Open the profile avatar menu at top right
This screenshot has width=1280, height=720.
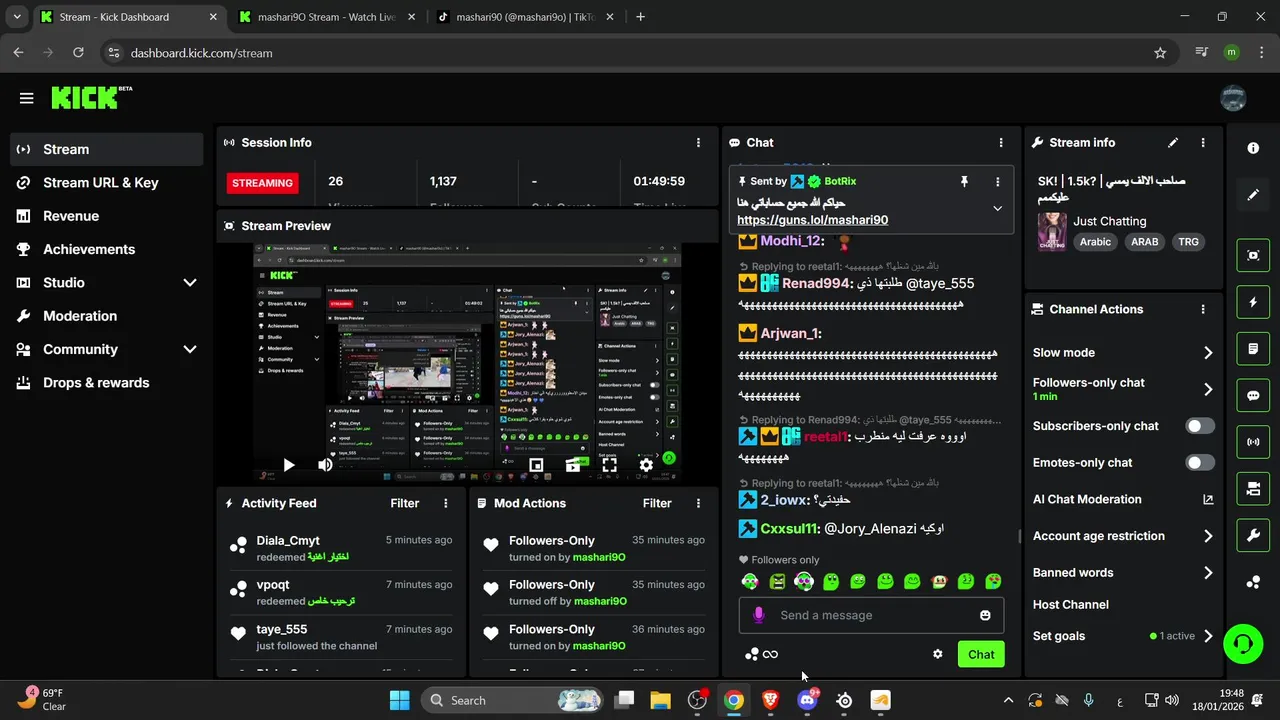coord(1233,98)
